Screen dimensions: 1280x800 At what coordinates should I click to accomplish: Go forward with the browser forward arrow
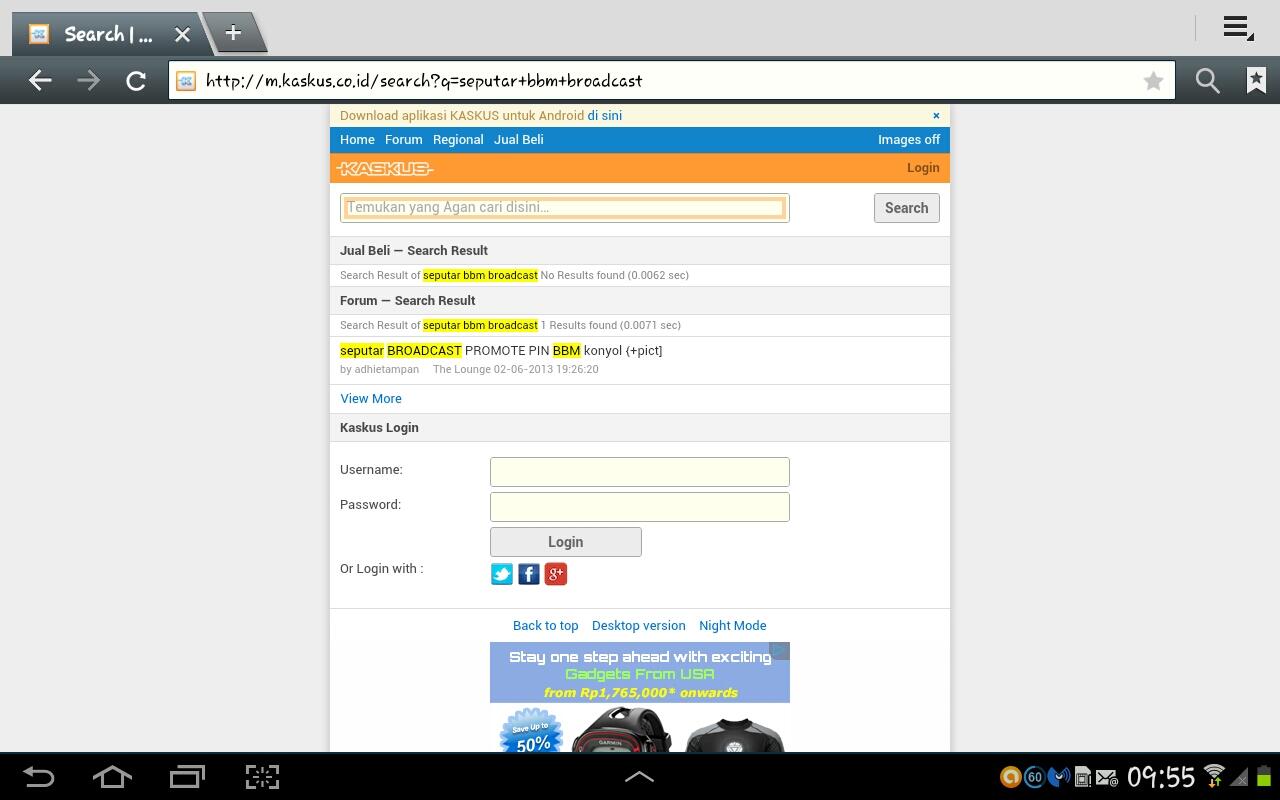click(x=88, y=81)
